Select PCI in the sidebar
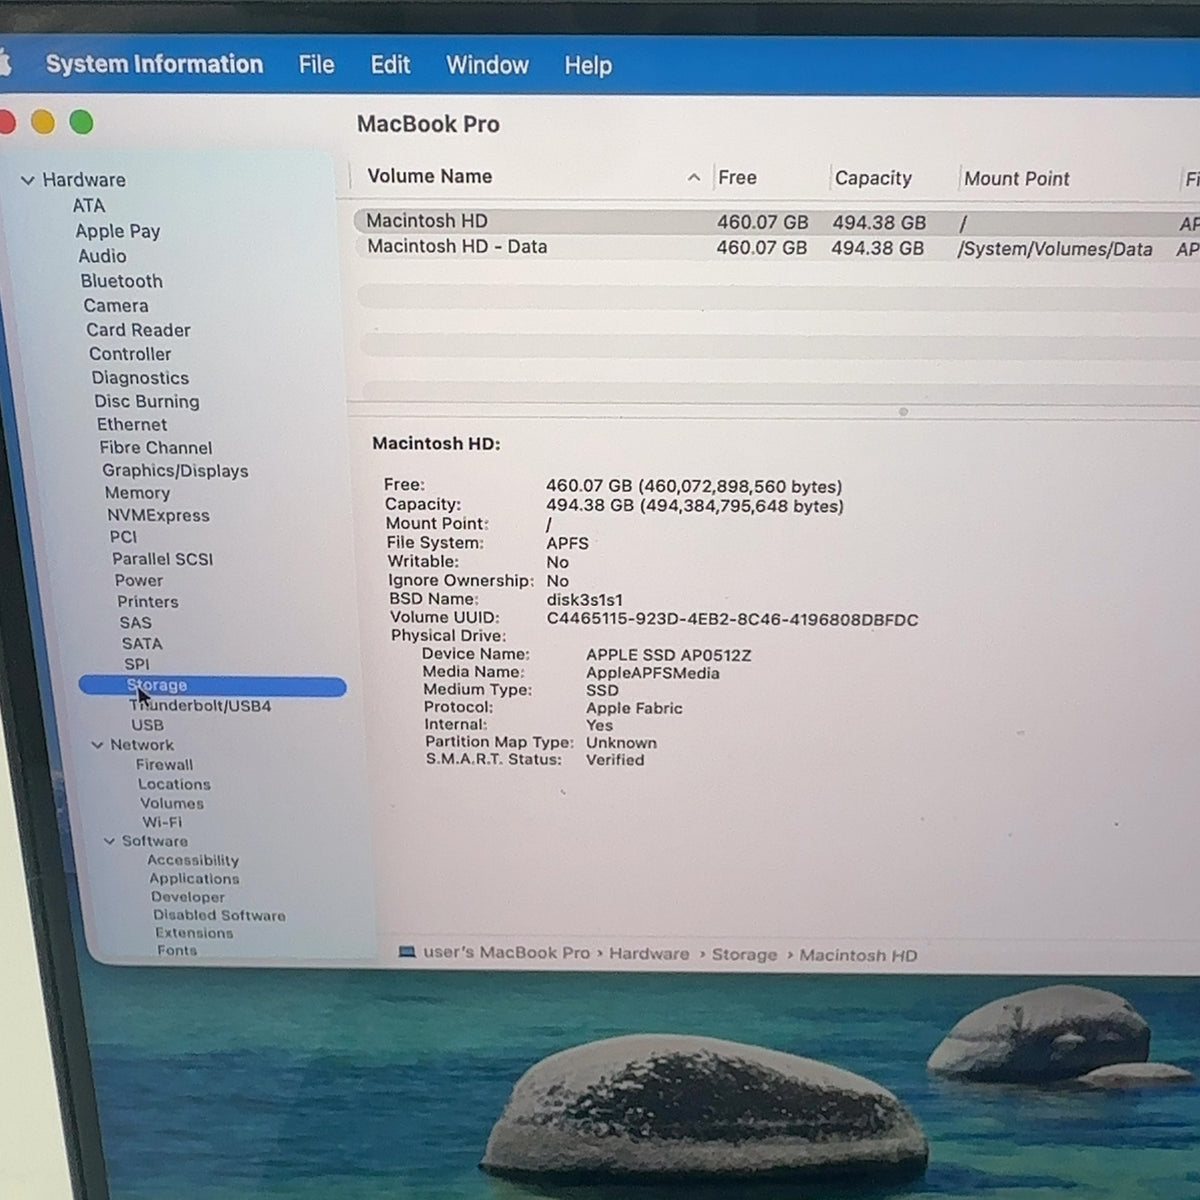The height and width of the screenshot is (1200, 1200). click(122, 537)
